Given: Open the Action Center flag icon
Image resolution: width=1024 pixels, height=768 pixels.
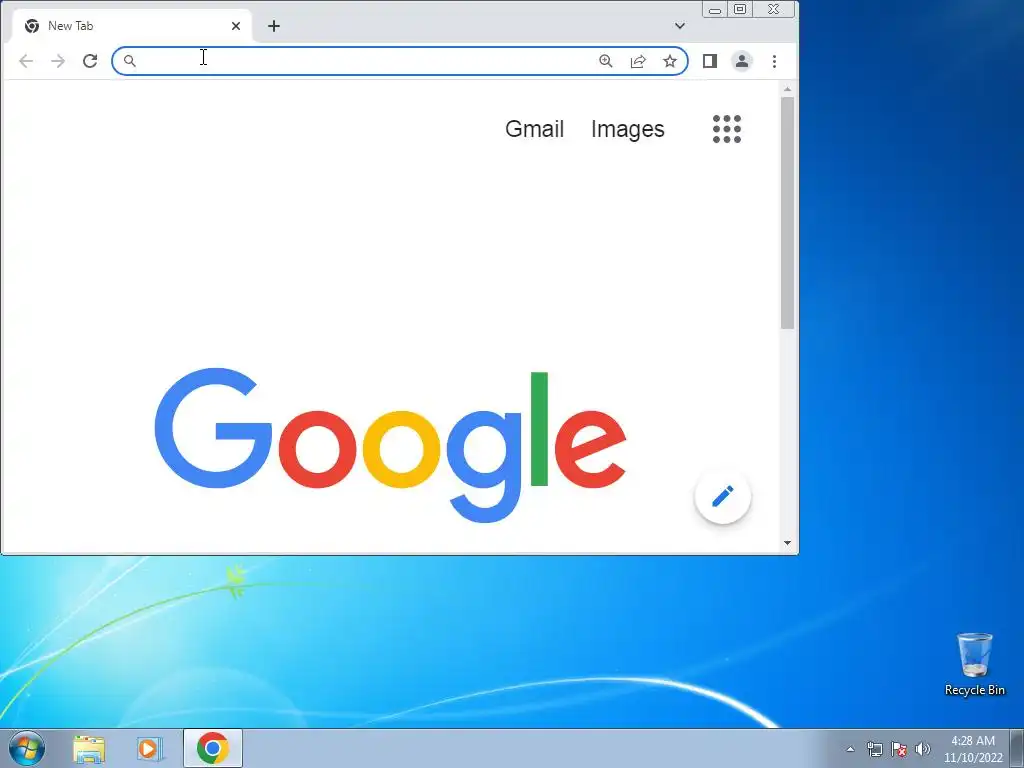Looking at the screenshot, I should coord(899,749).
